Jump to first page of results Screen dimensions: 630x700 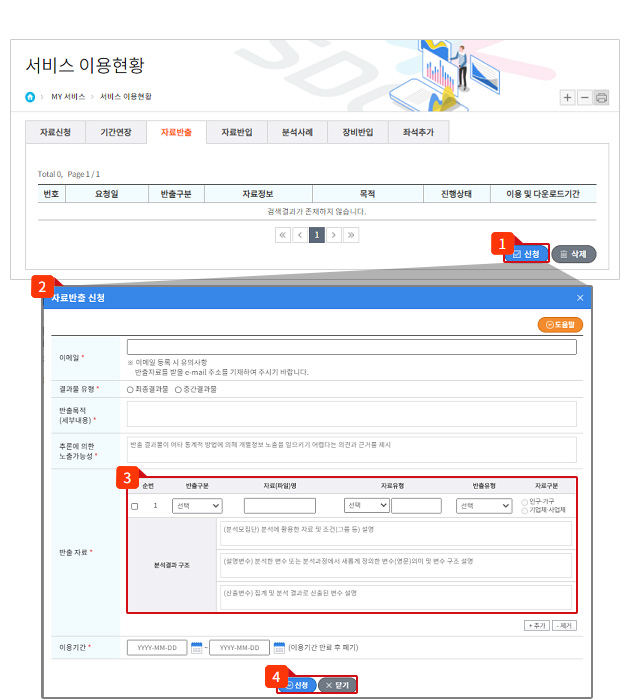click(x=283, y=235)
